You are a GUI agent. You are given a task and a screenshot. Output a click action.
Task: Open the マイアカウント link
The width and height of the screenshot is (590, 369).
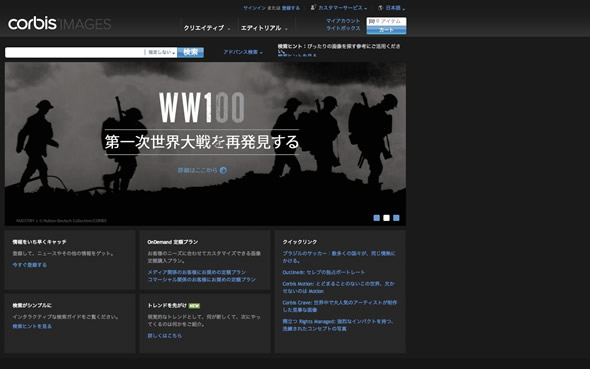343,21
